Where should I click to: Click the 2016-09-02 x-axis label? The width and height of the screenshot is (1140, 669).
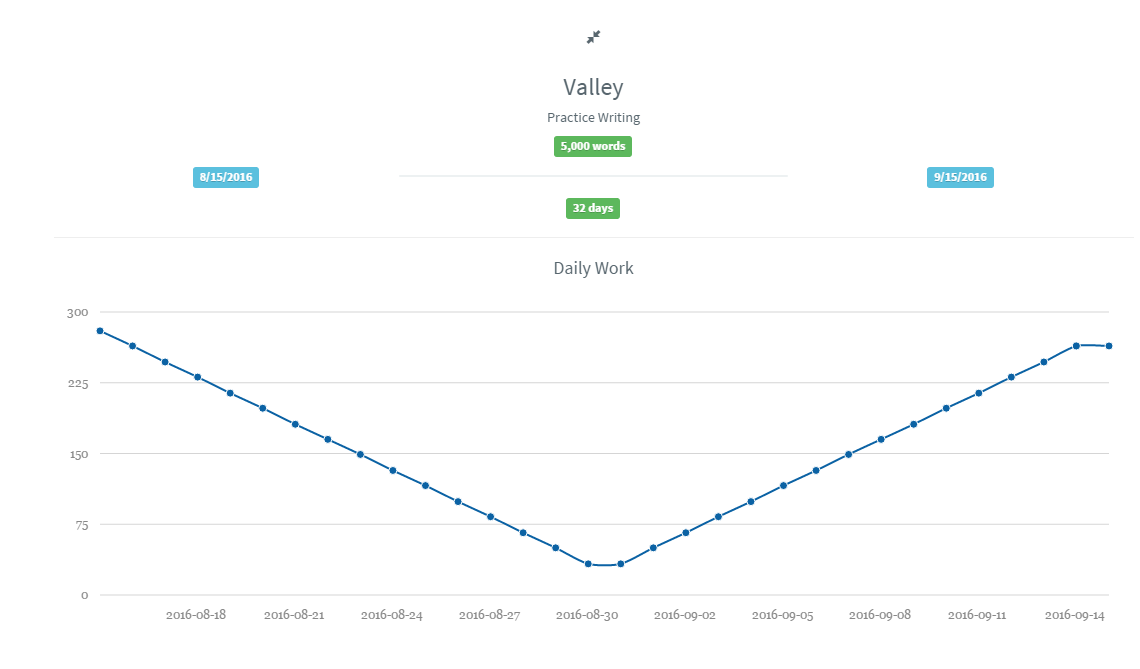point(684,615)
